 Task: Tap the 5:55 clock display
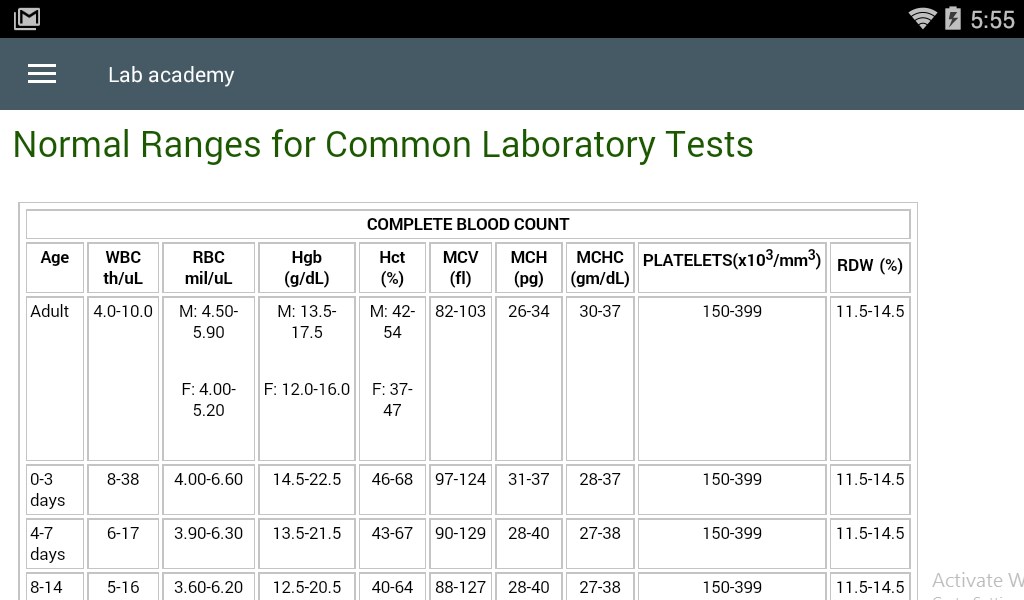(992, 20)
